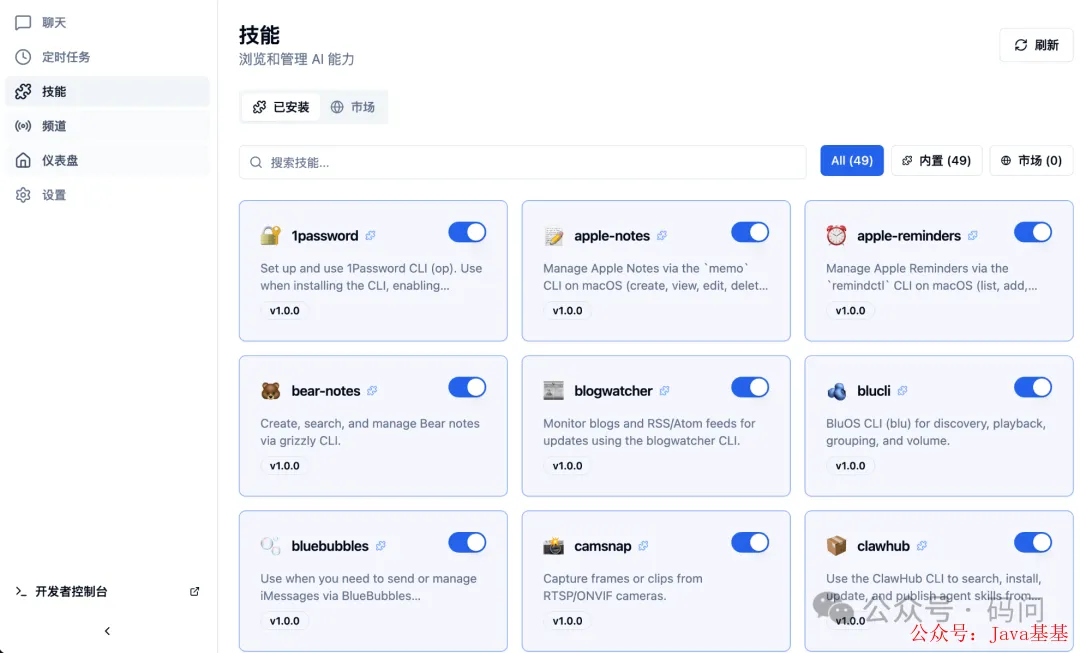Viewport: 1080px width, 653px height.
Task: Open the bear-notes skill title
Action: 325,391
